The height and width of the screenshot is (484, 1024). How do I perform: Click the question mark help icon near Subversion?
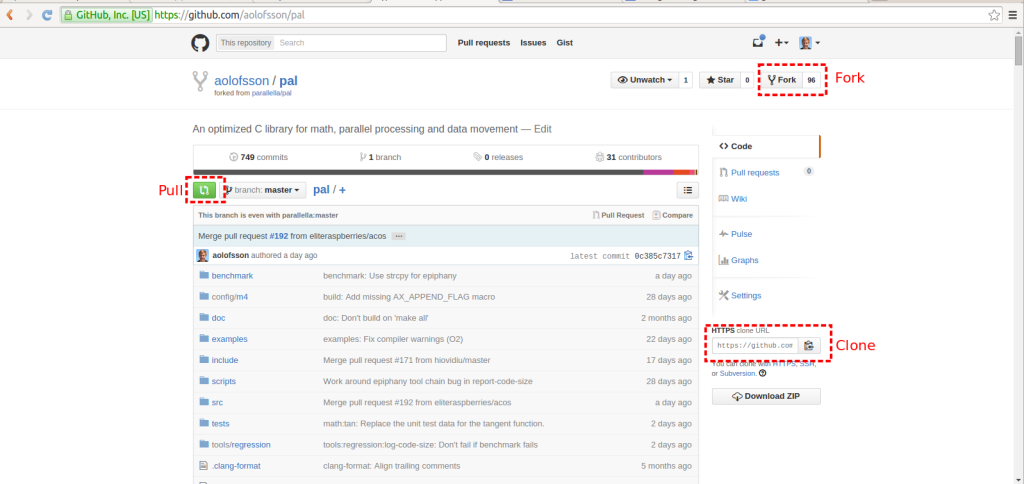pos(763,374)
